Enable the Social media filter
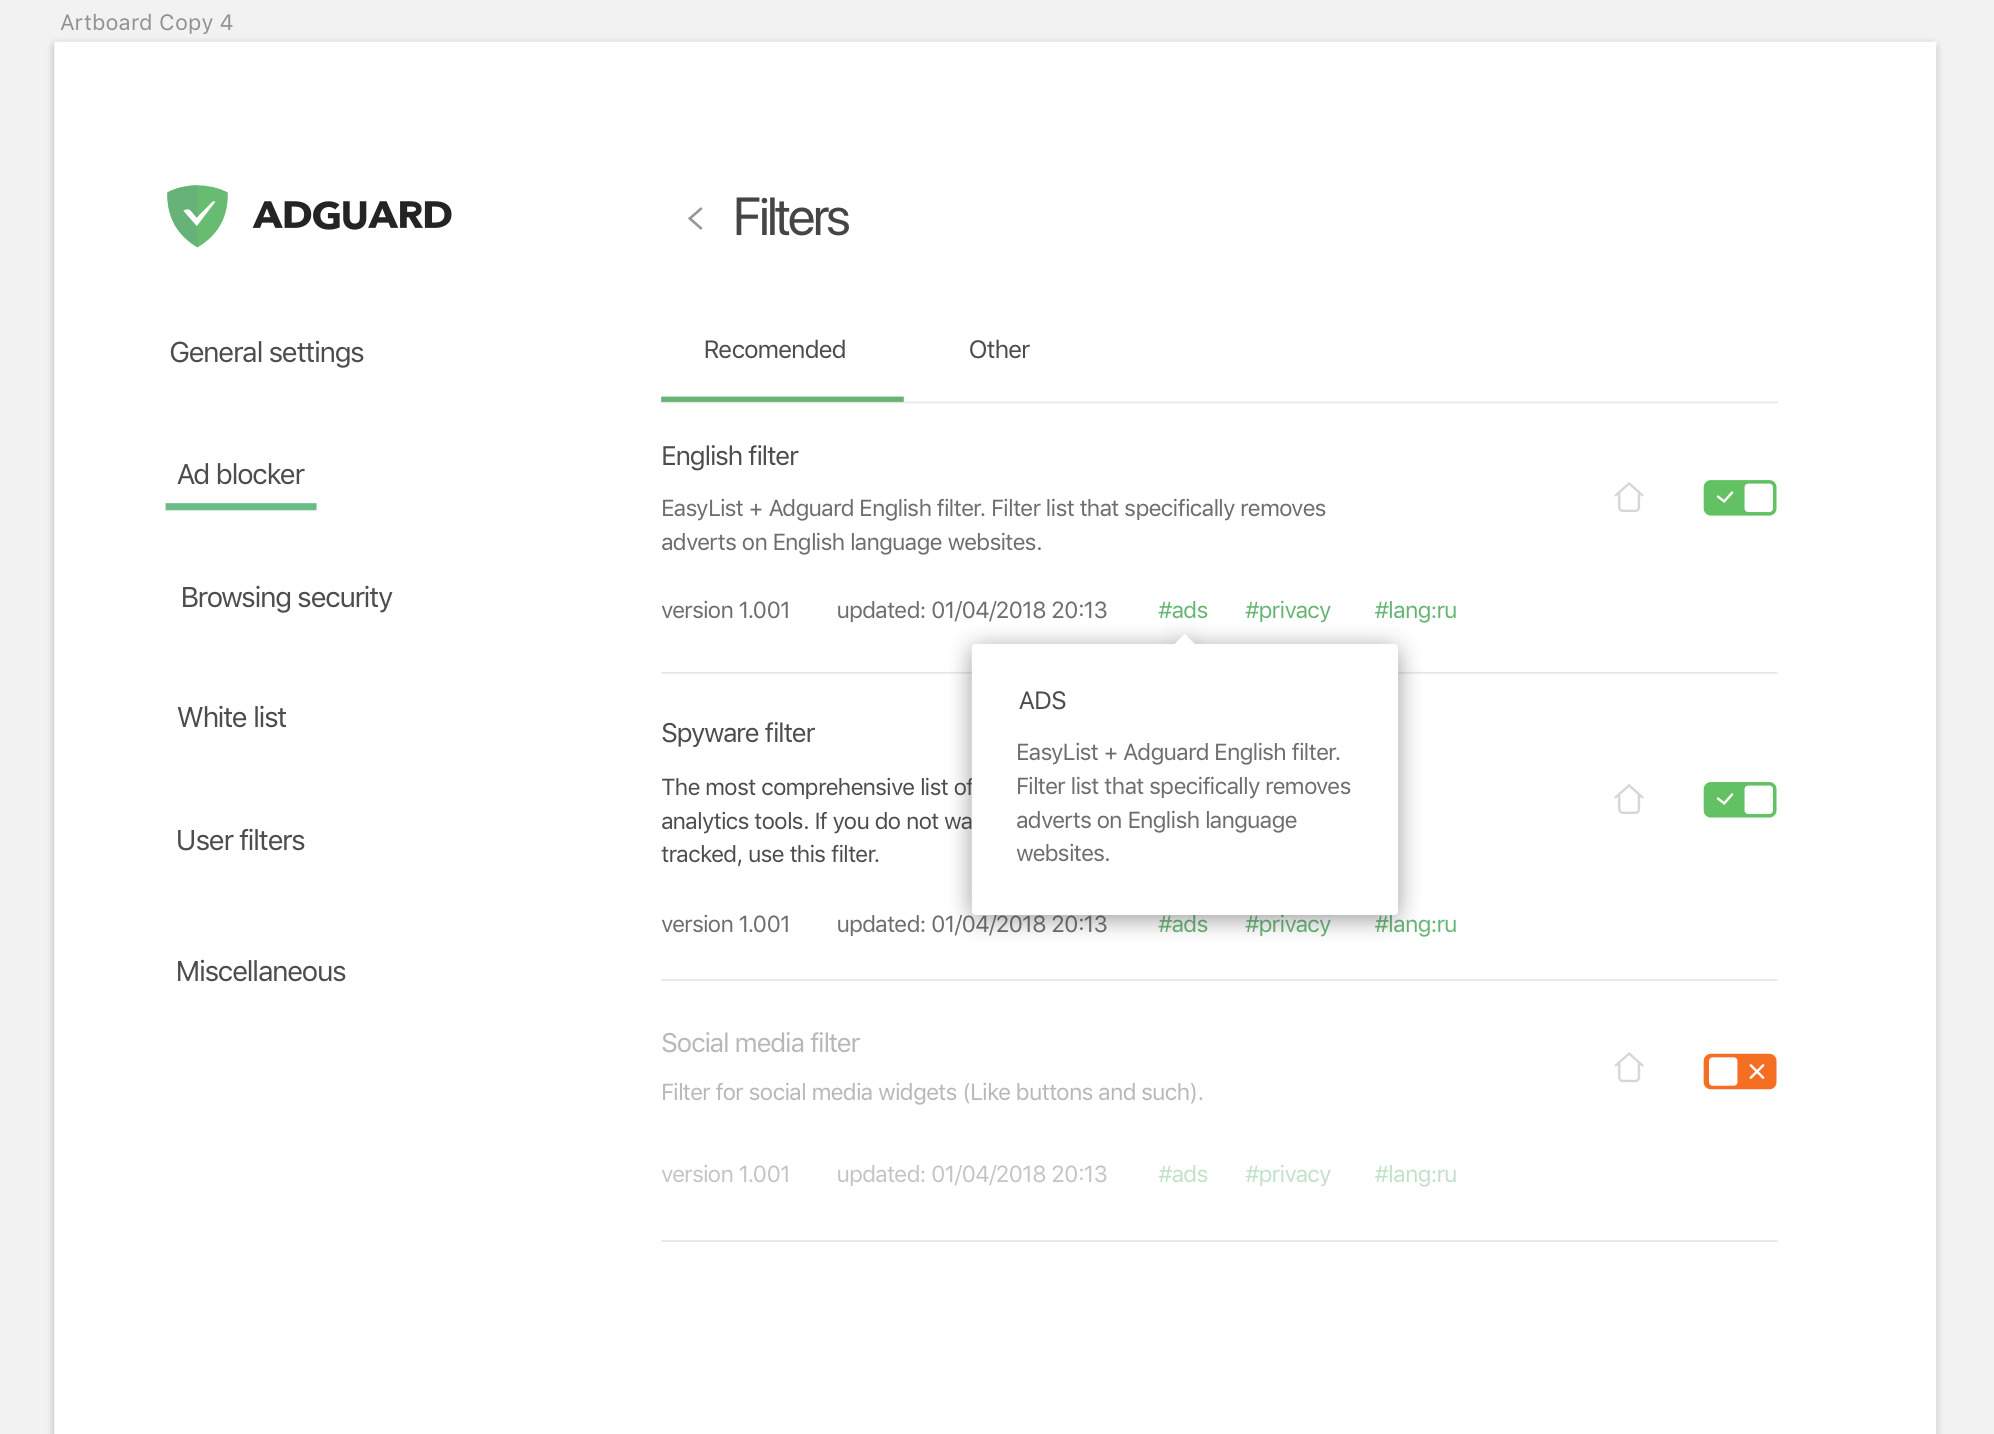This screenshot has width=1994, height=1434. [1740, 1071]
